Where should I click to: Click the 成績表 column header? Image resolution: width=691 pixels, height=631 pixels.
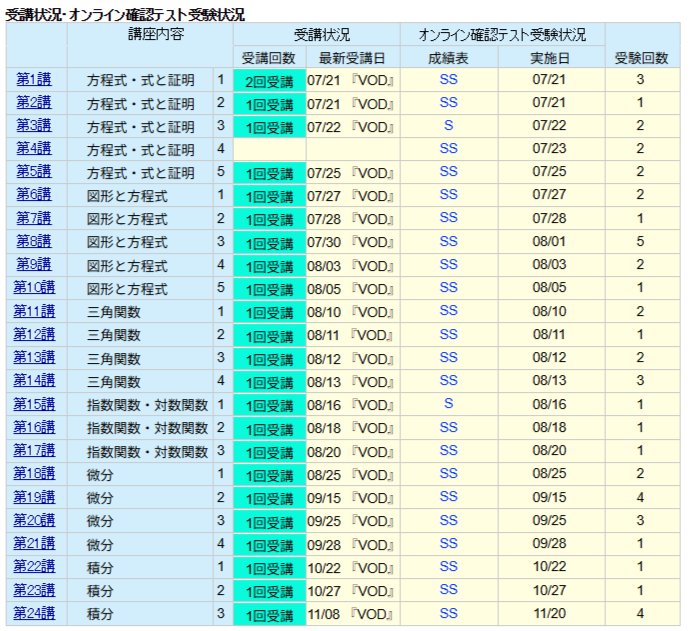point(448,58)
